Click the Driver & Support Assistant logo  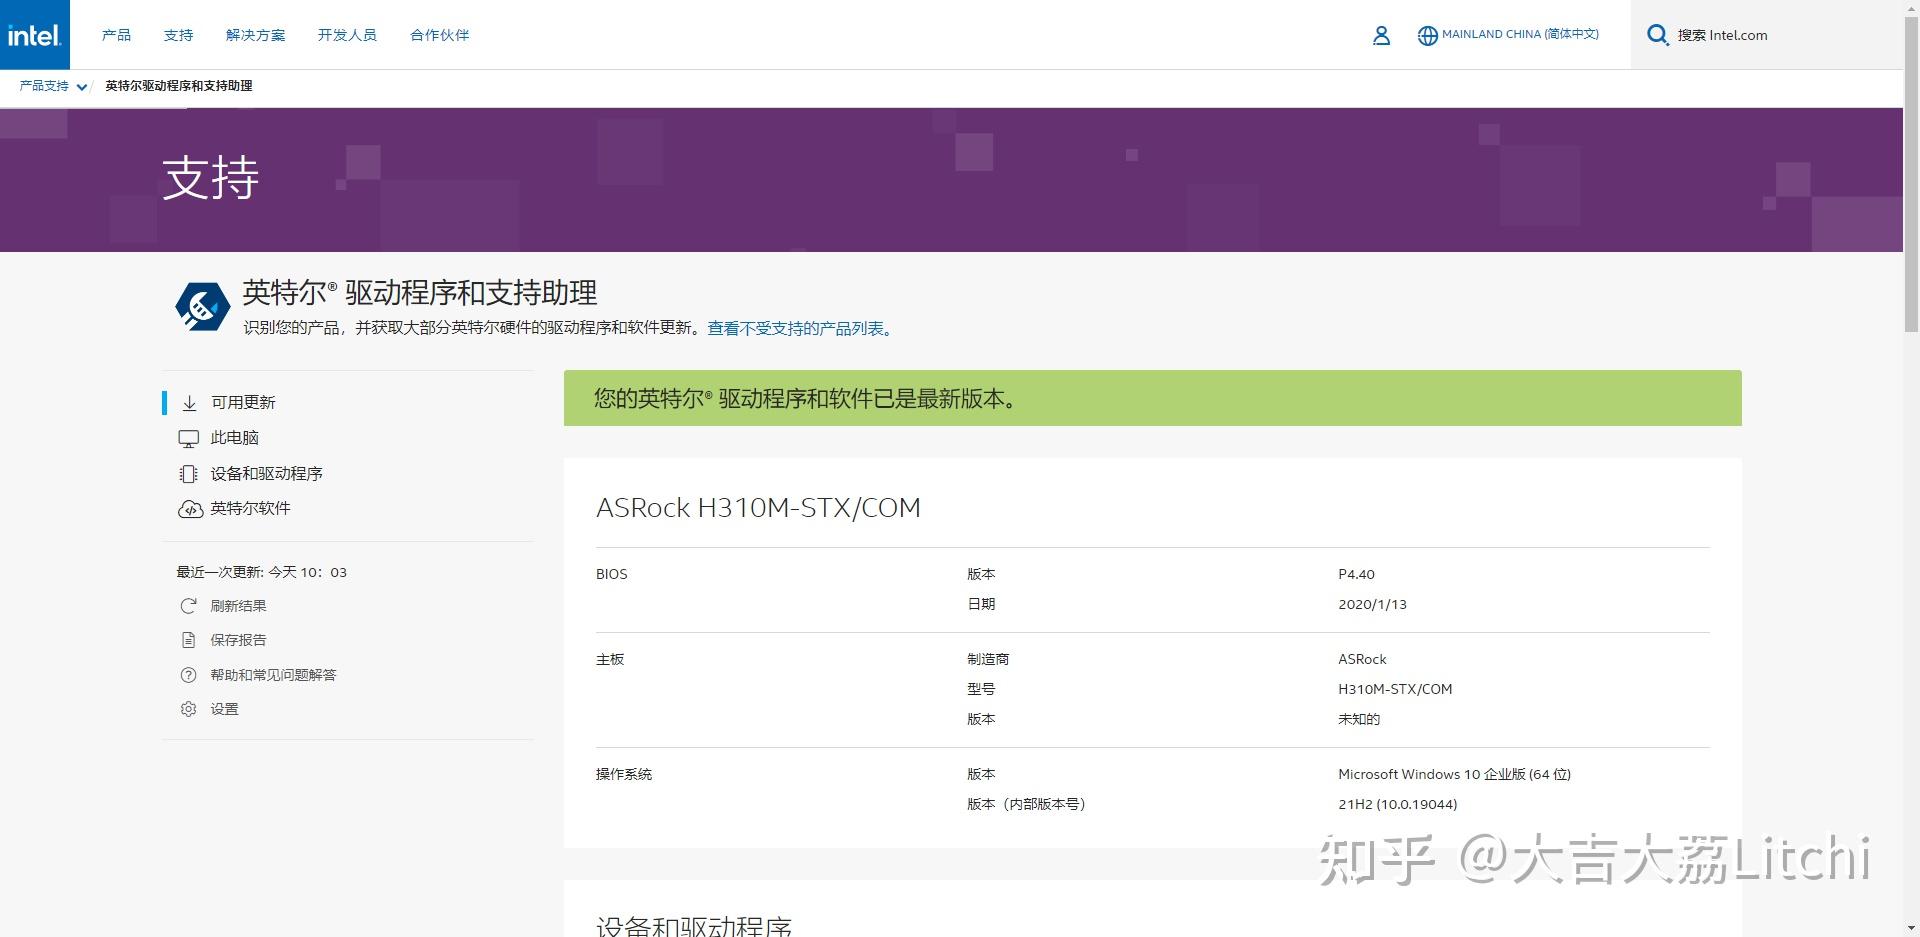203,306
